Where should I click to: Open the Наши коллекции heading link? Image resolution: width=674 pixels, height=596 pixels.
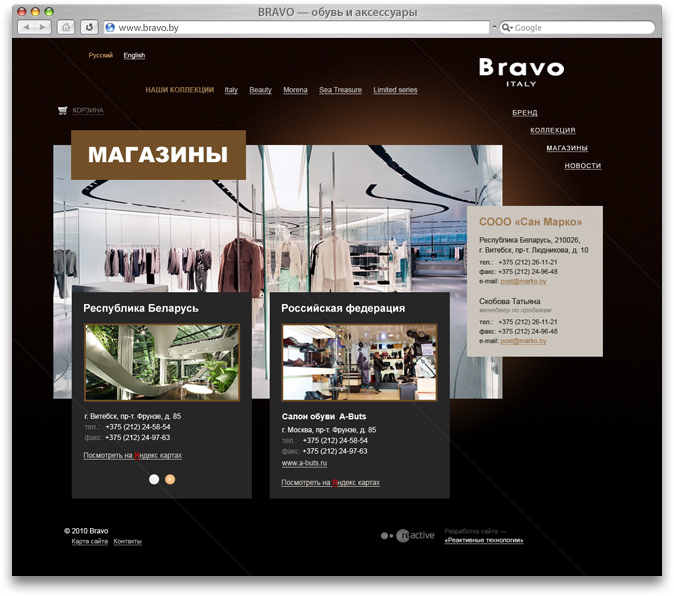180,90
